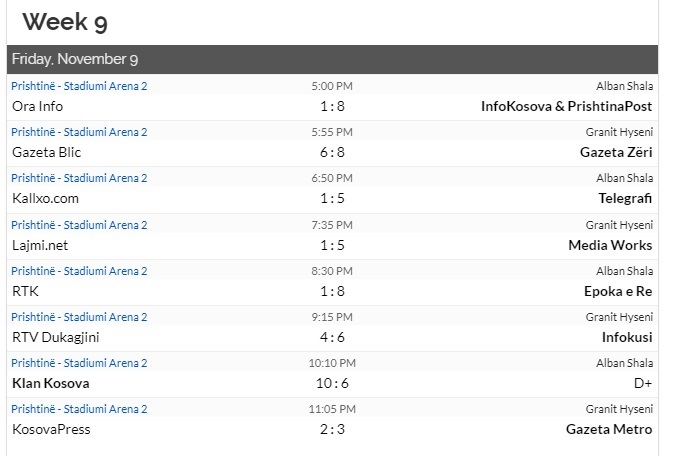676x456 pixels.
Task: Click the Gazeta Blic team name
Action: click(46, 152)
